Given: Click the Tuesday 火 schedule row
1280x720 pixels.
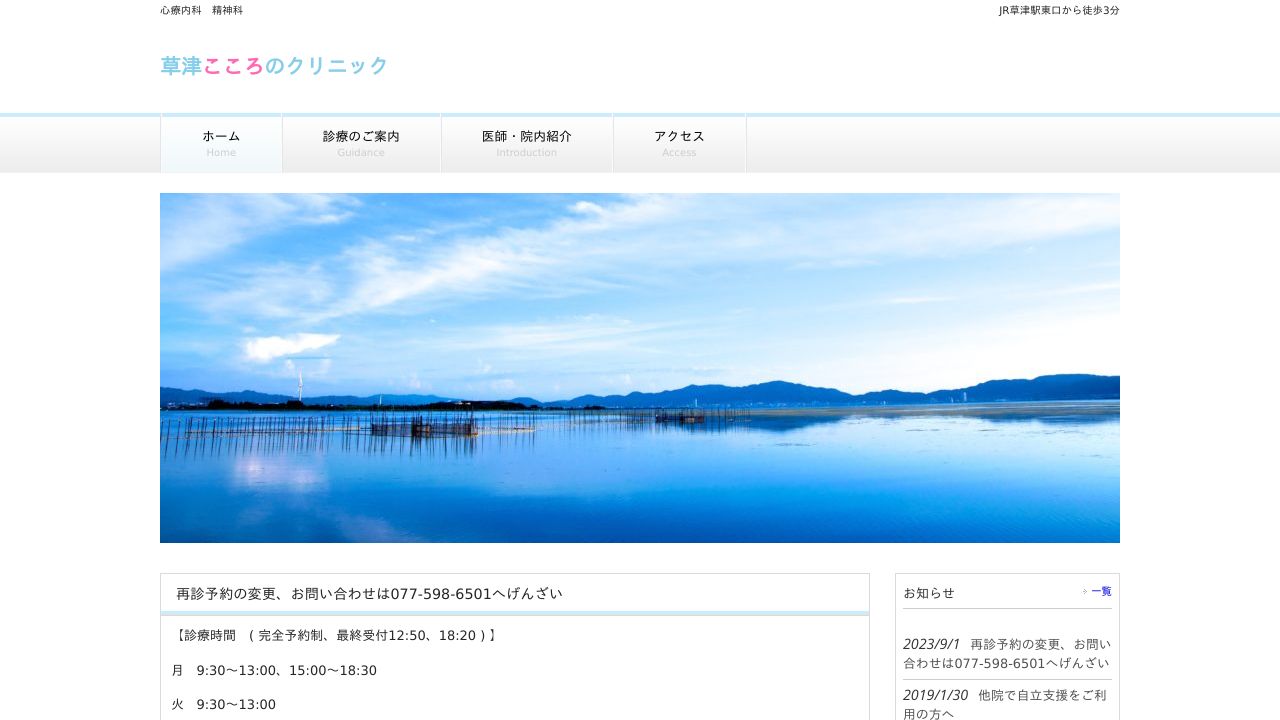Looking at the screenshot, I should click(223, 704).
